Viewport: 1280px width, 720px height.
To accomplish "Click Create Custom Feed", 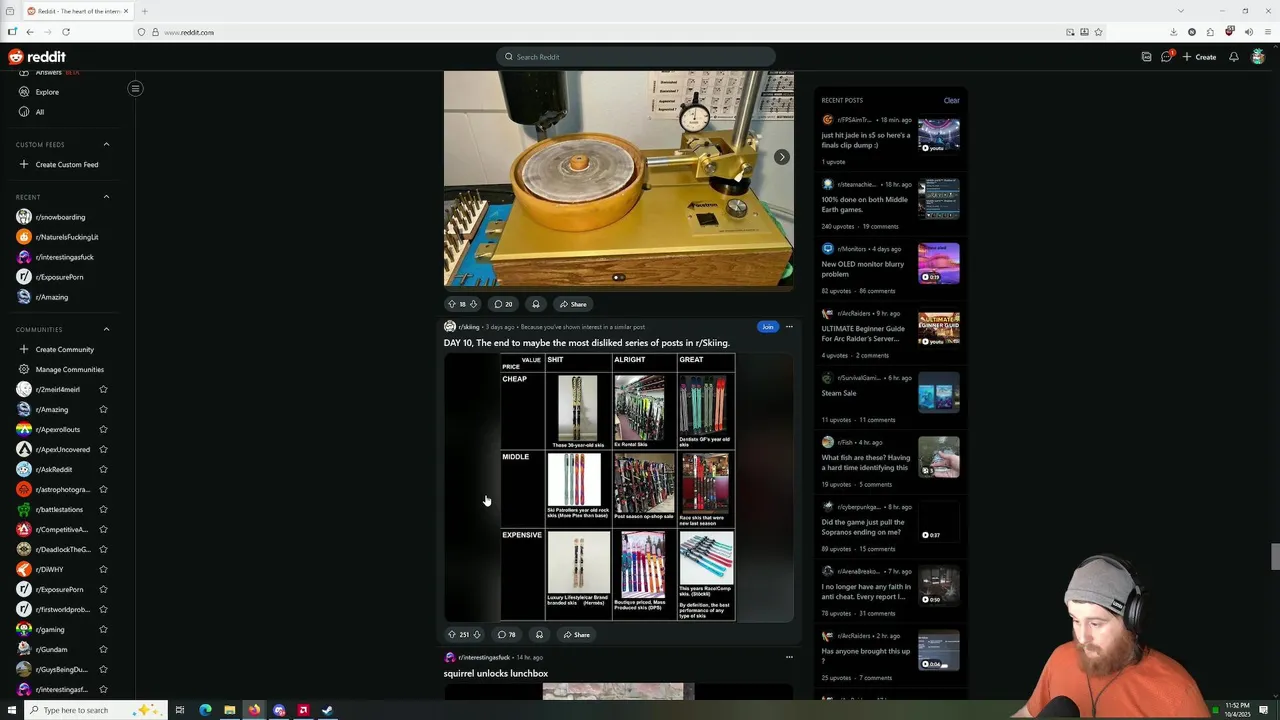I will pos(66,164).
